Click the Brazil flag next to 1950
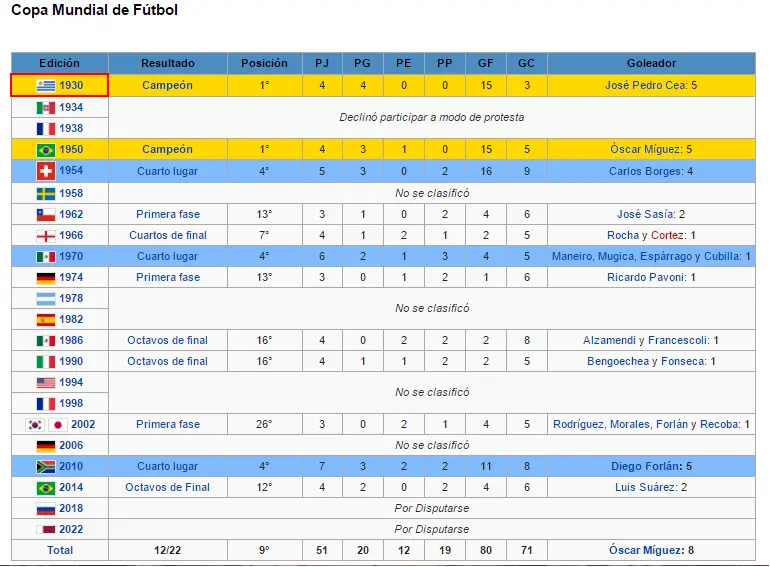Viewport: 770px width, 567px height. point(46,150)
